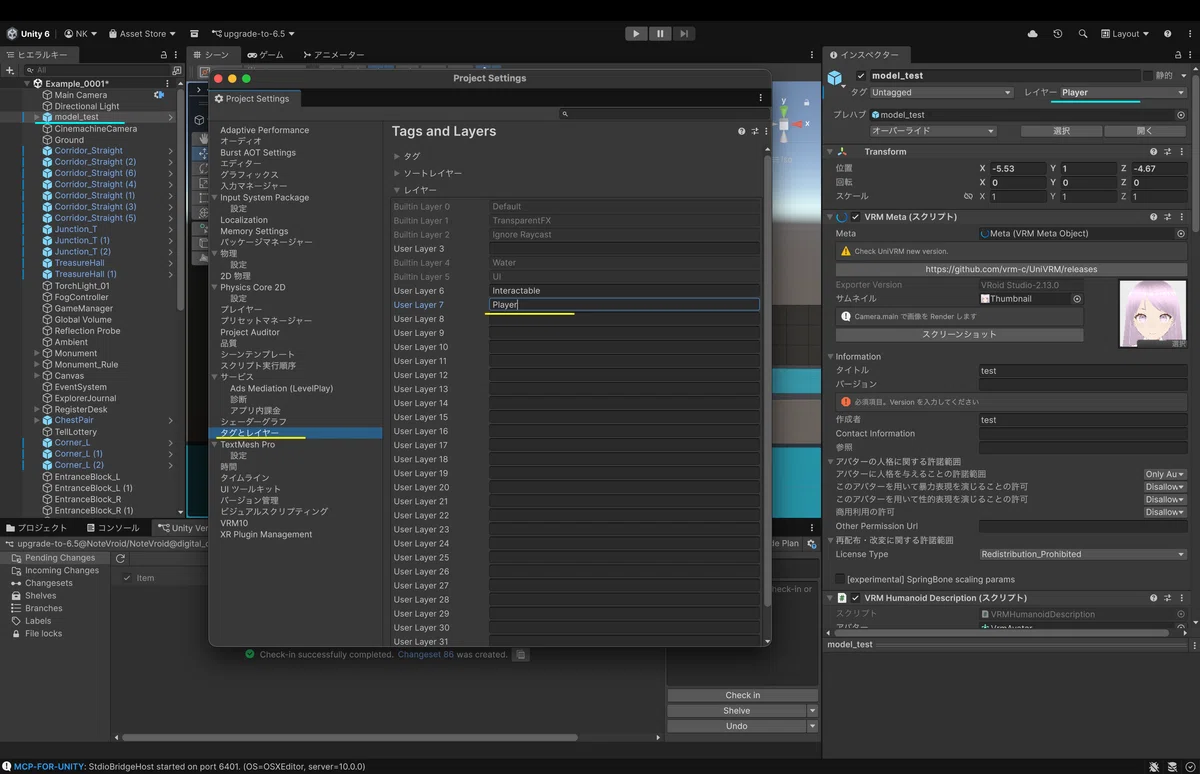This screenshot has width=1200, height=774.
Task: Toggle VRM Meta script enabled checkbox
Action: [856, 217]
